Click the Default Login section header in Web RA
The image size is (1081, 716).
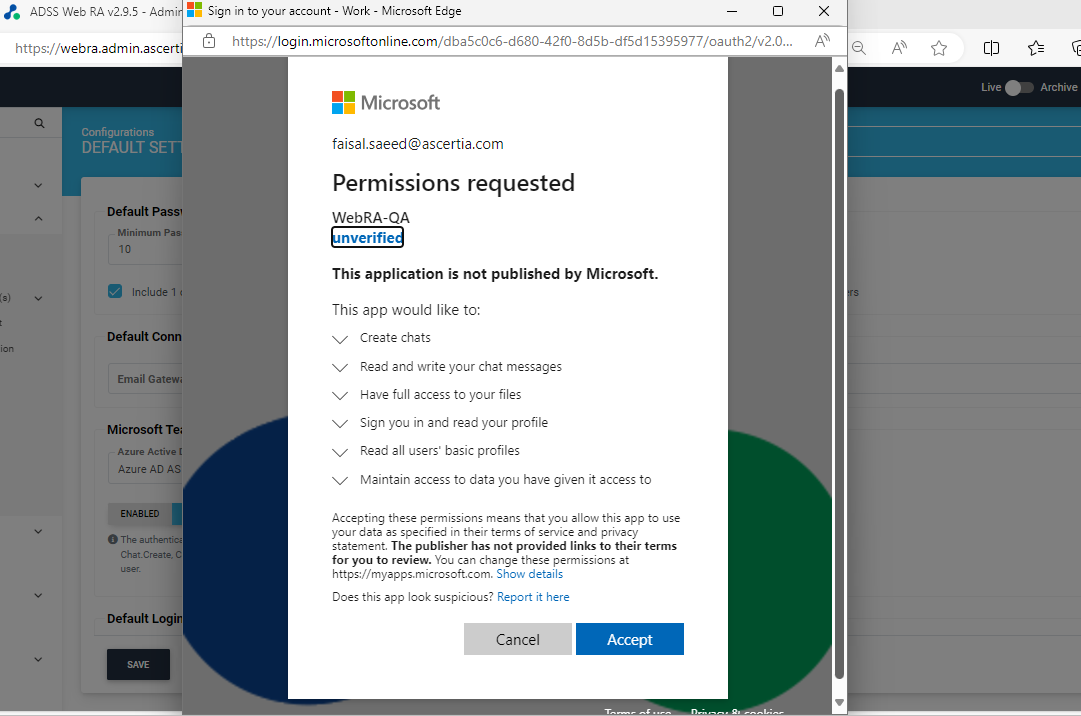click(145, 618)
